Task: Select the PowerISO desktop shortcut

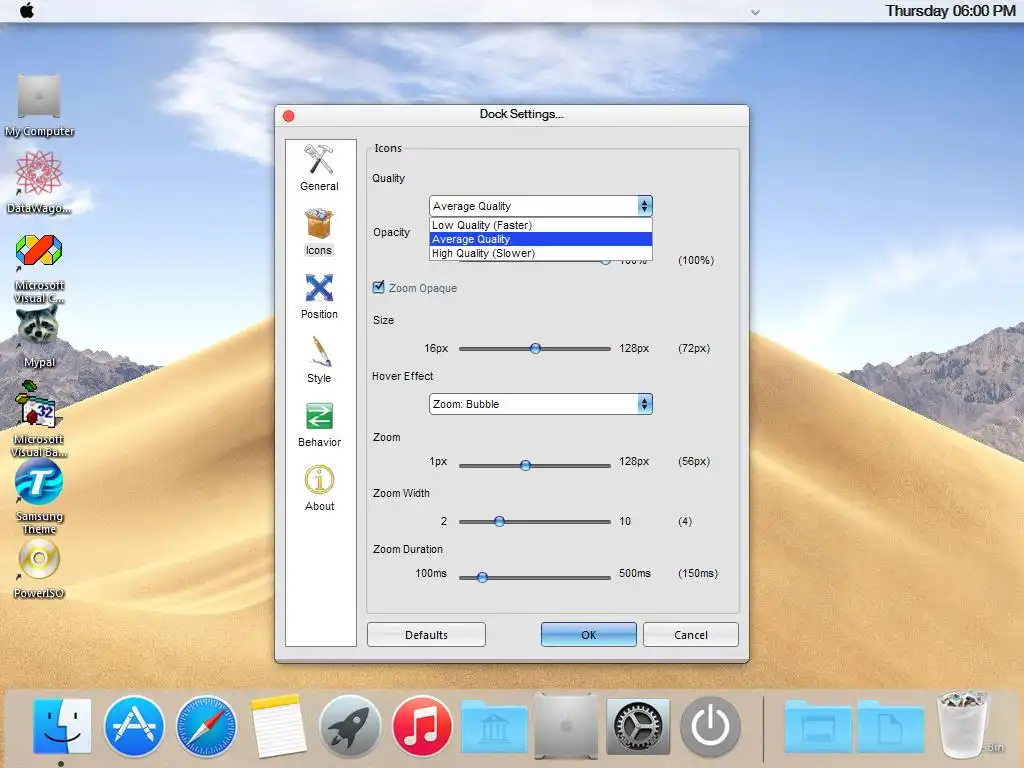Action: coord(39,570)
